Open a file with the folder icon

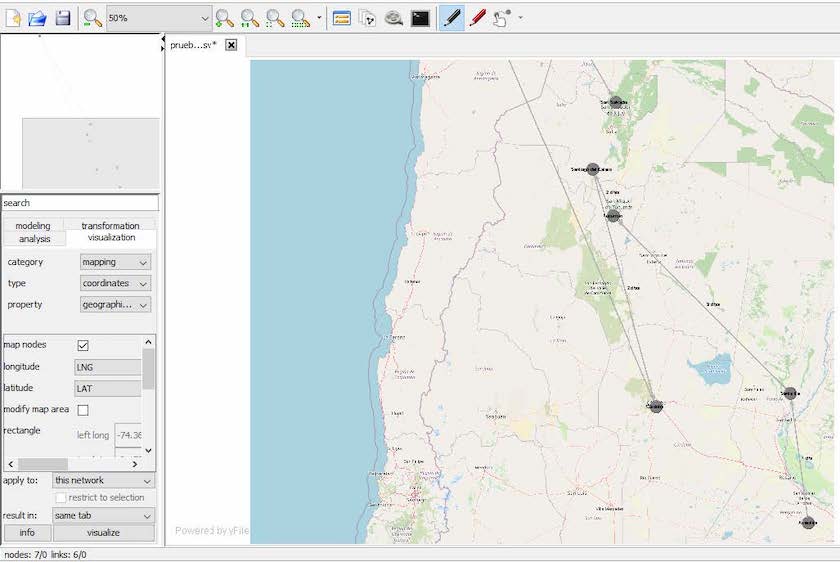pyautogui.click(x=38, y=18)
